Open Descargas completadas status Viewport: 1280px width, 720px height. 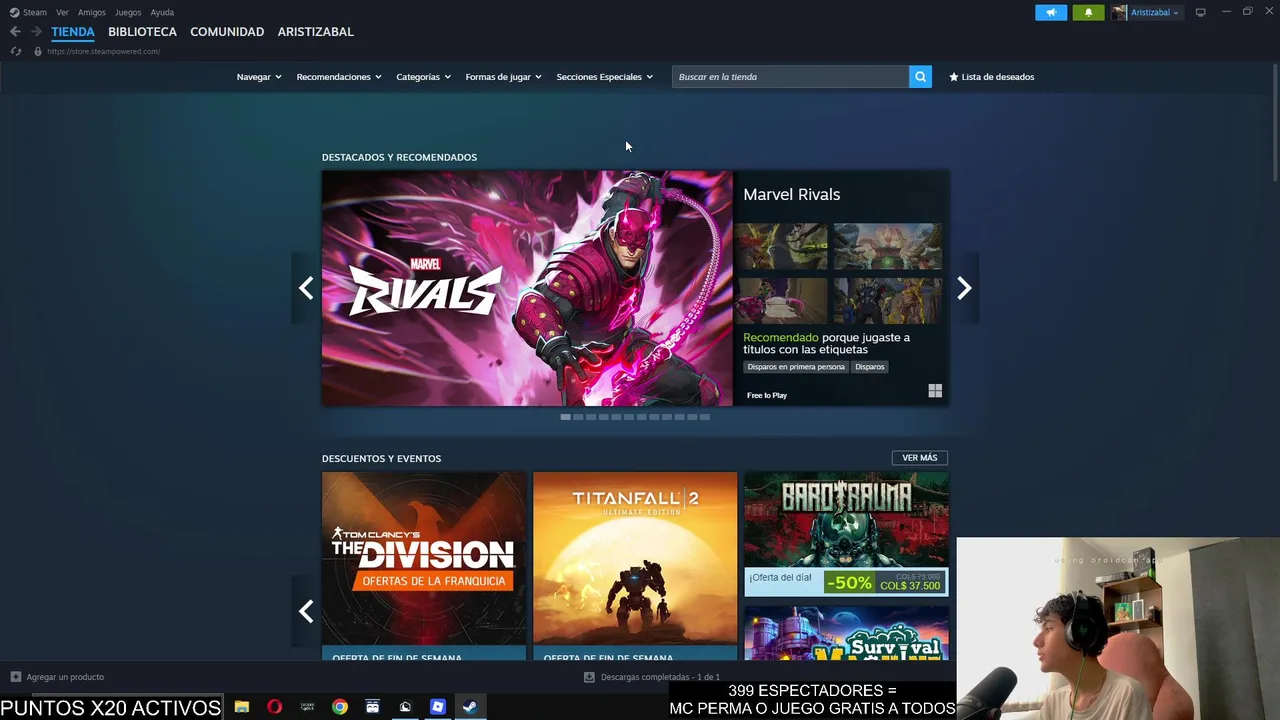pyautogui.click(x=660, y=677)
